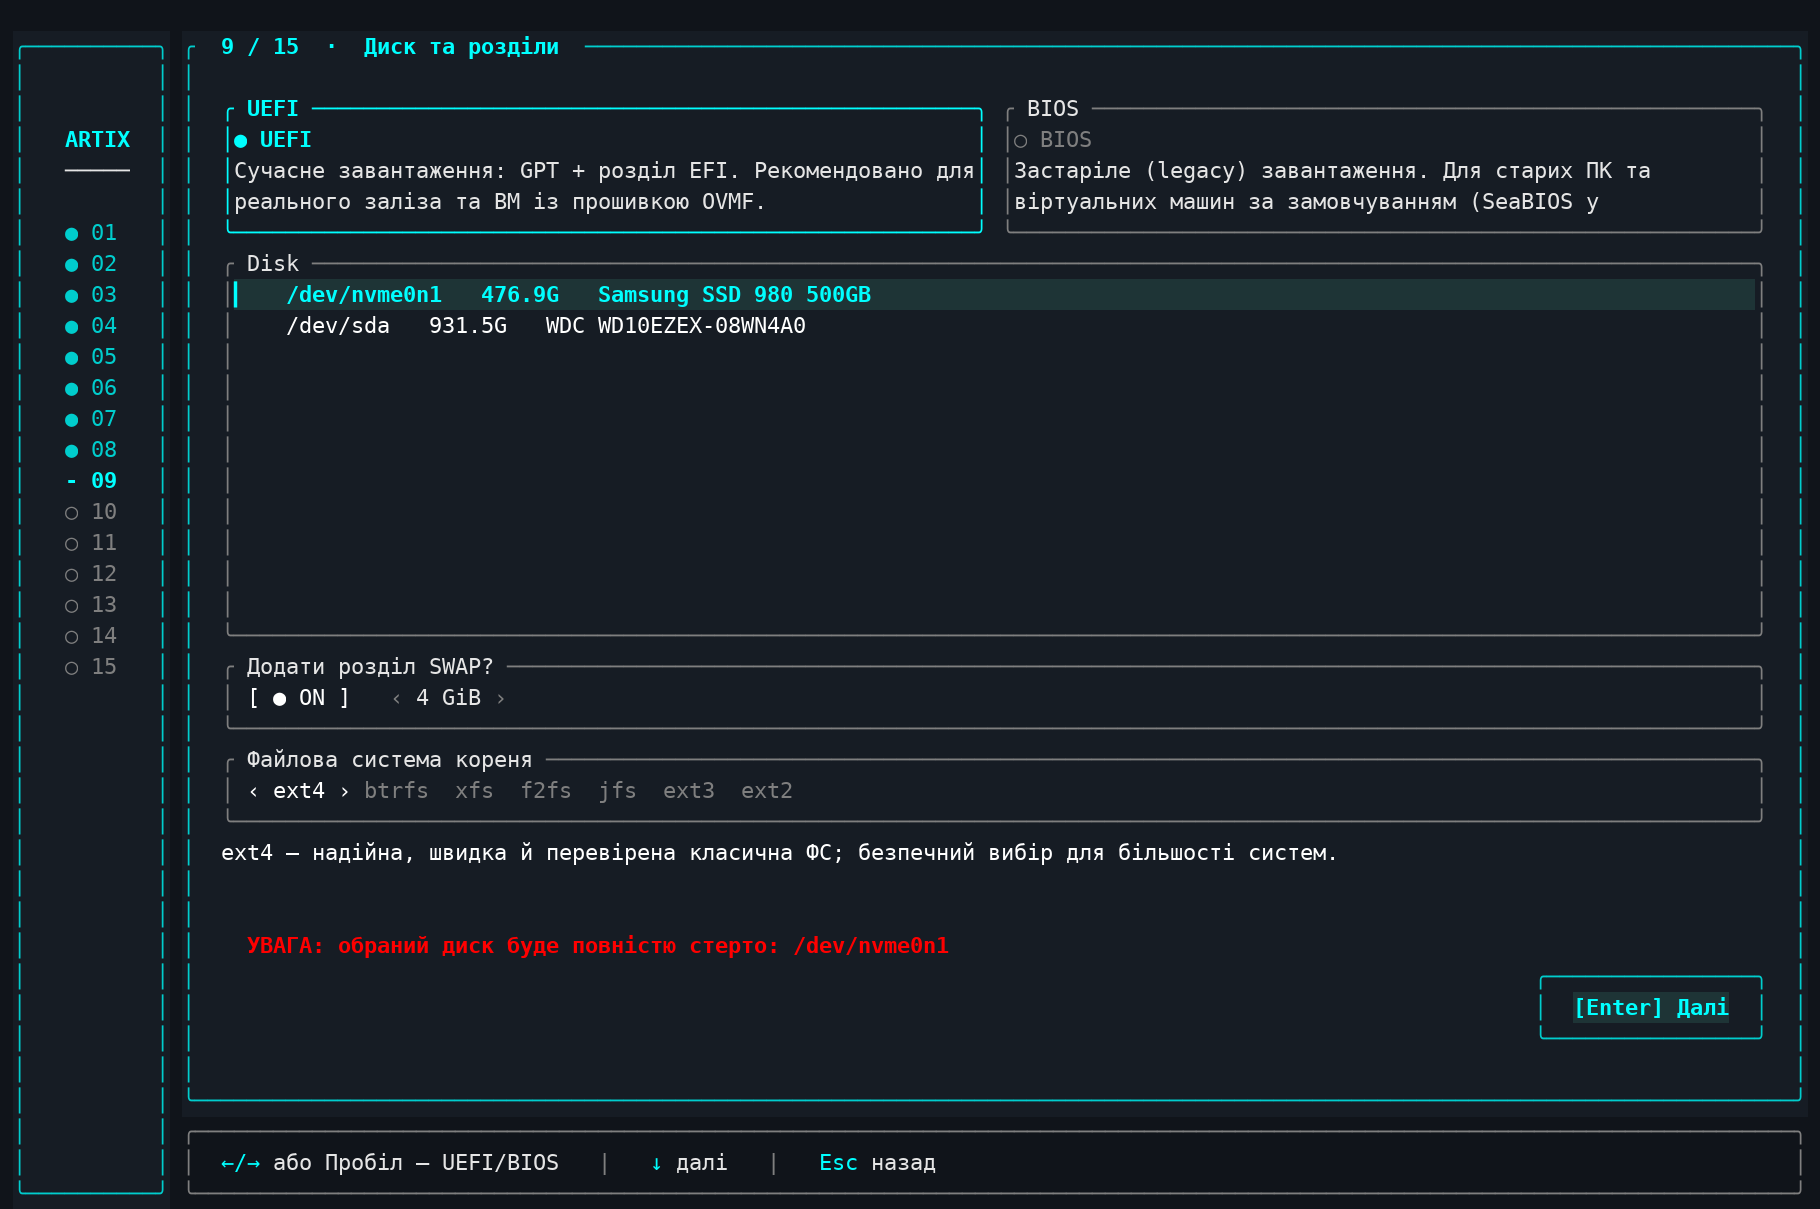This screenshot has width=1820, height=1209.
Task: Click the UEFI description text
Action: click(x=604, y=186)
